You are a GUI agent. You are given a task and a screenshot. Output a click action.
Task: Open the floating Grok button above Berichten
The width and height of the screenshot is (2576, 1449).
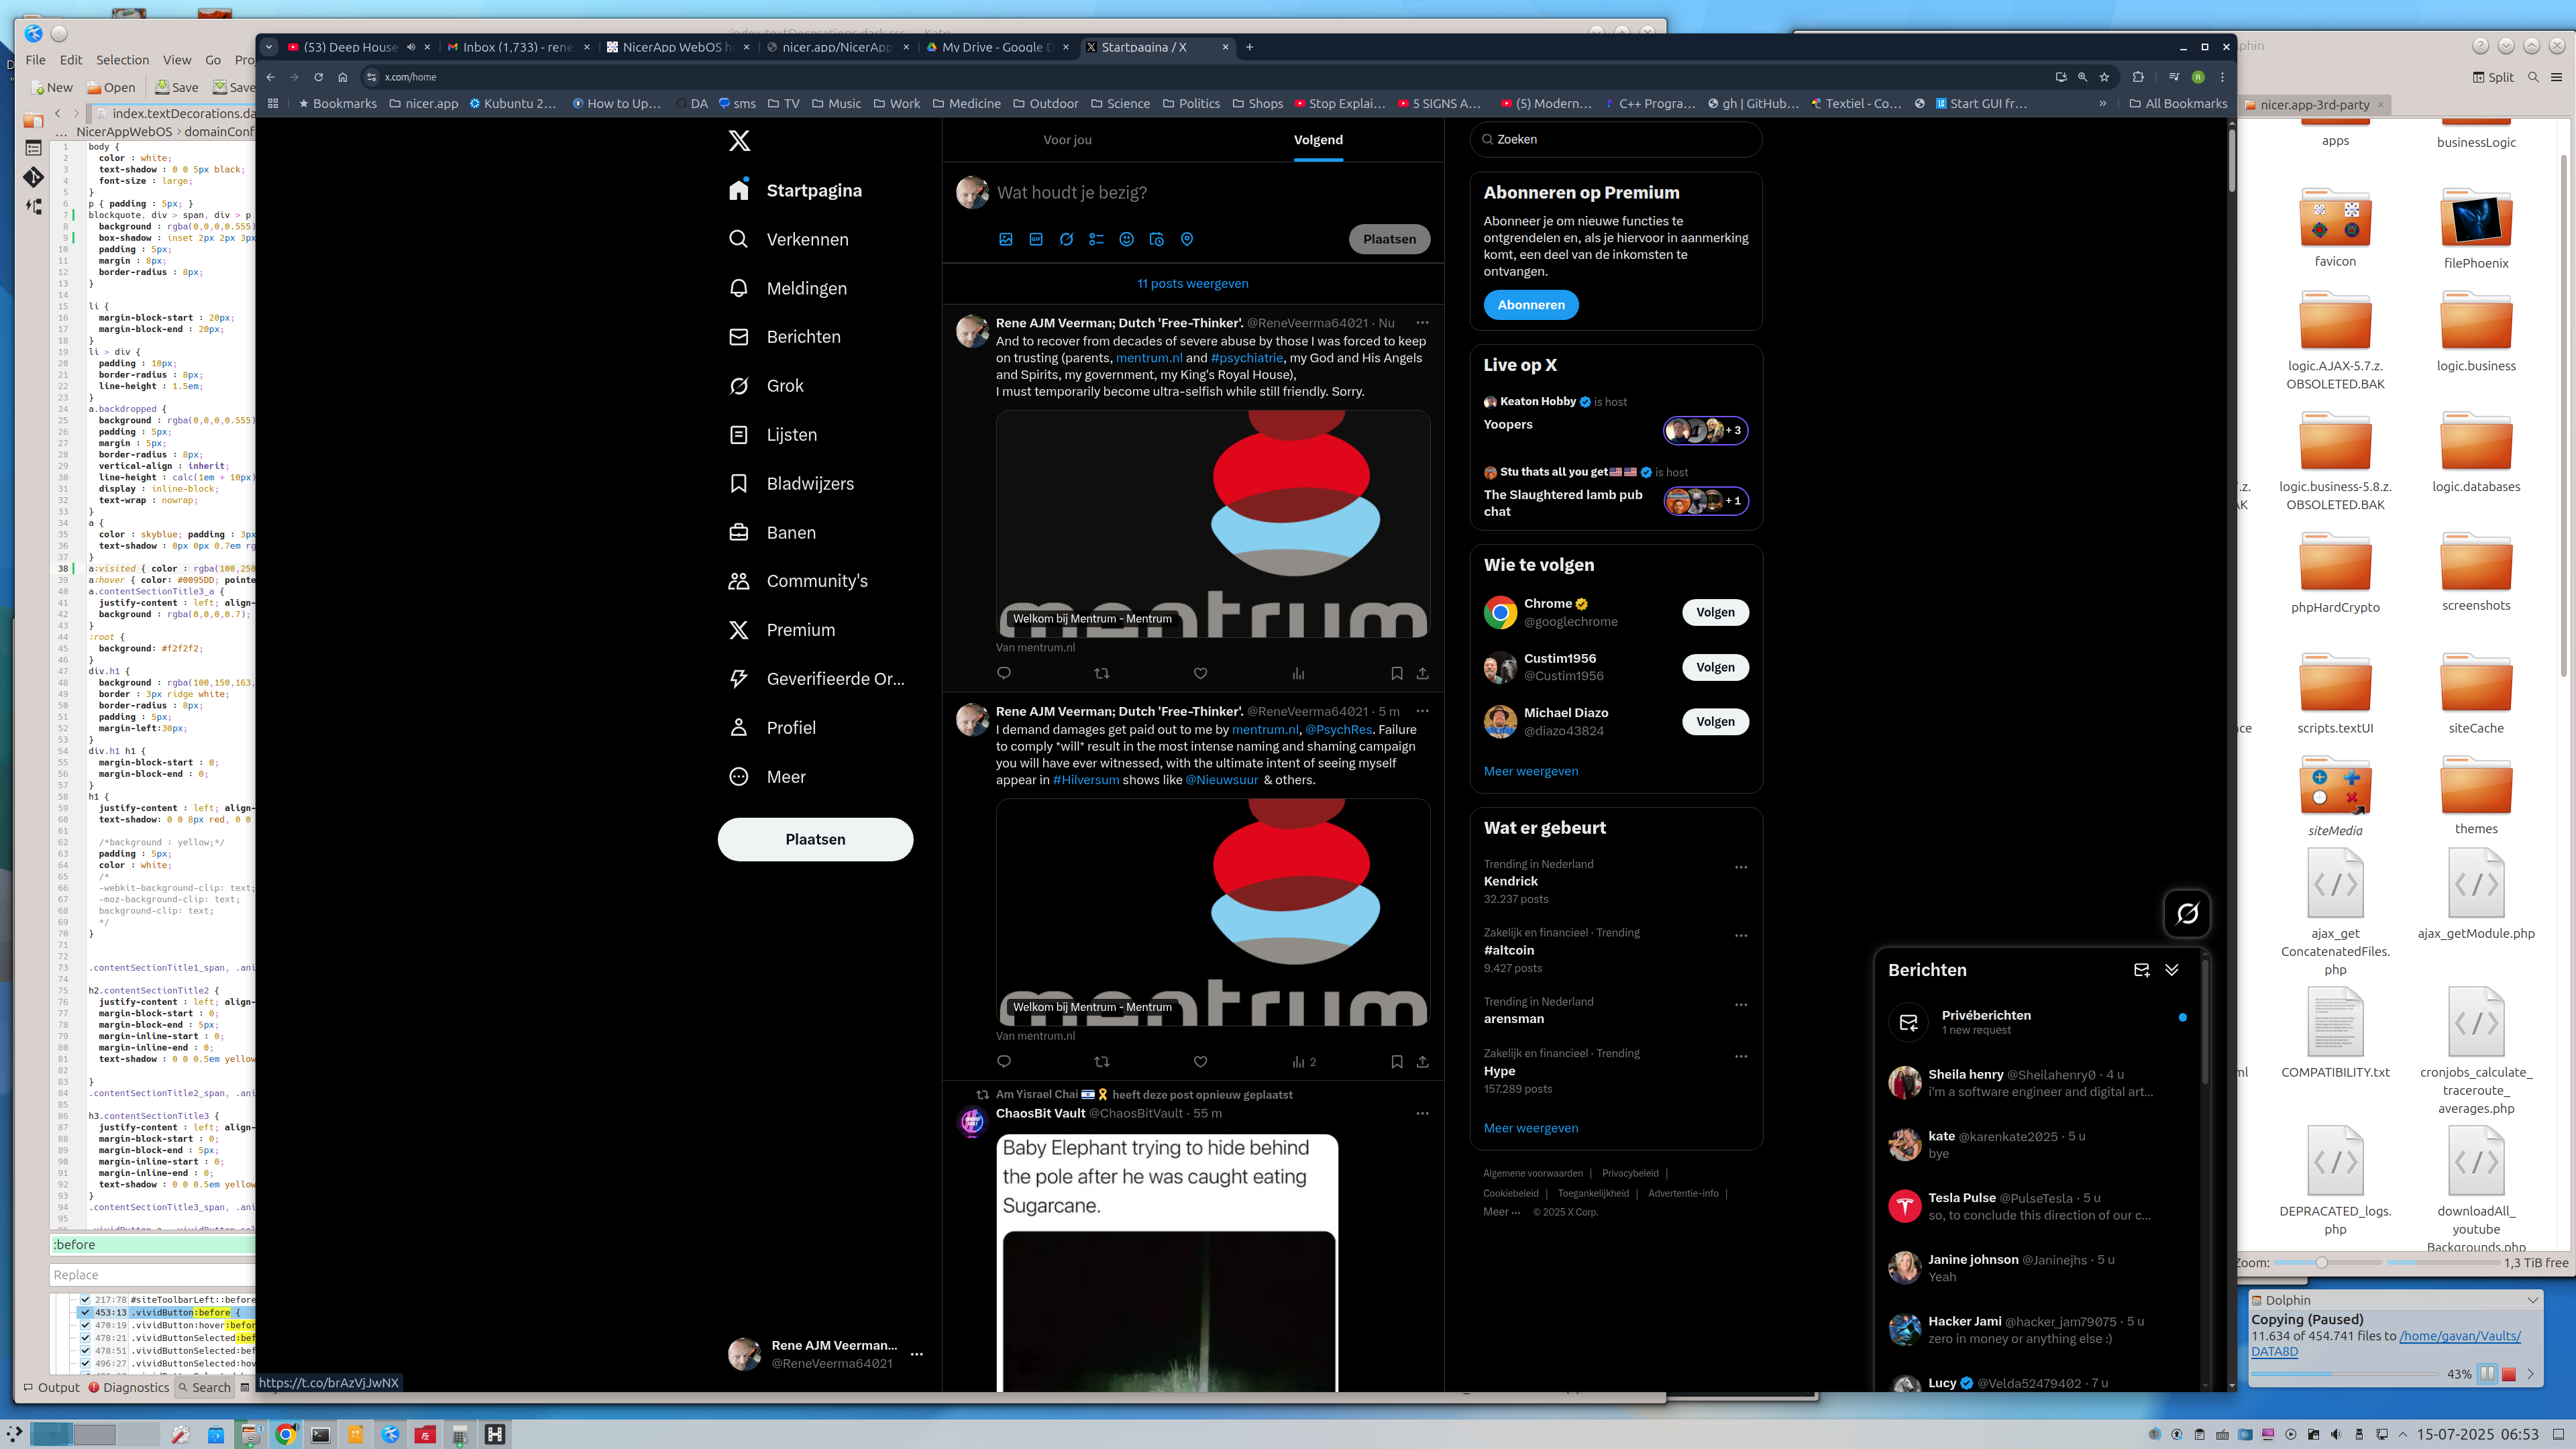(x=2187, y=913)
